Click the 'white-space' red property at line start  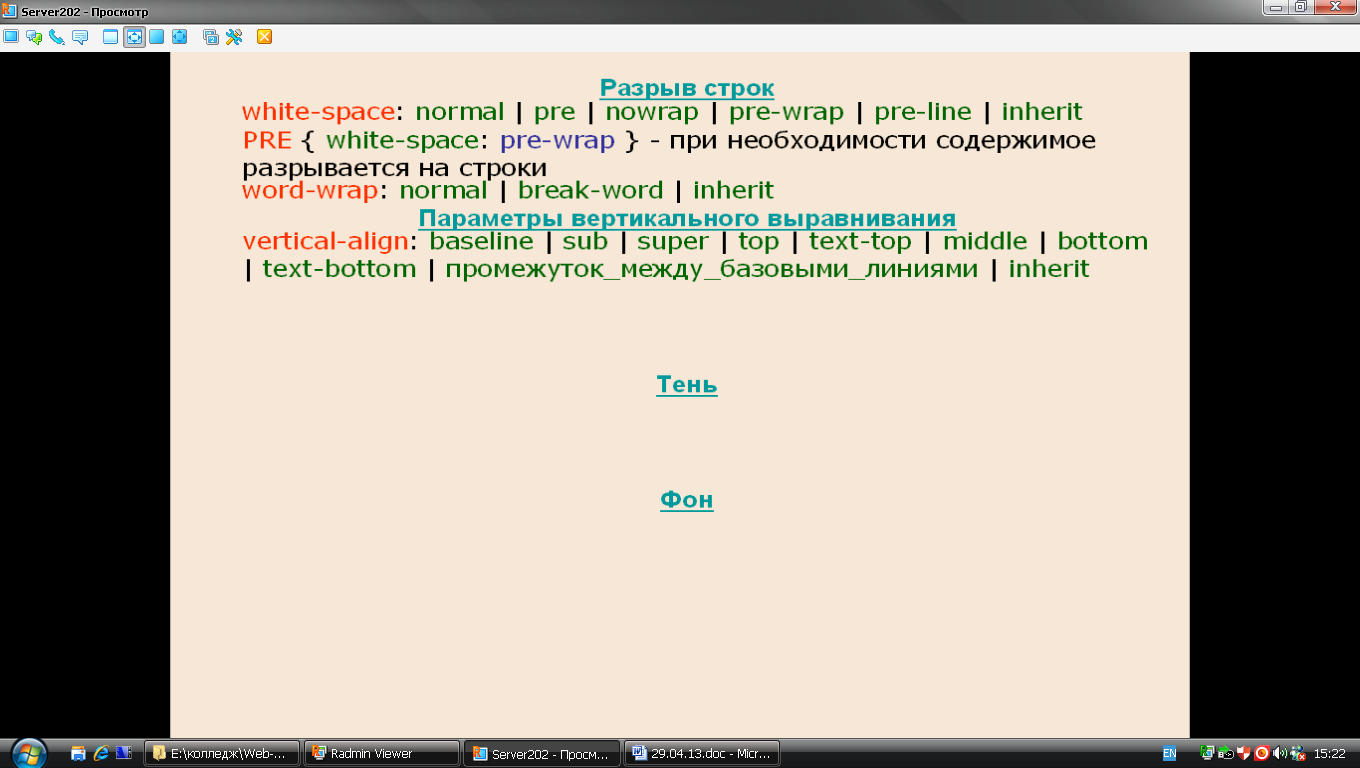point(319,111)
